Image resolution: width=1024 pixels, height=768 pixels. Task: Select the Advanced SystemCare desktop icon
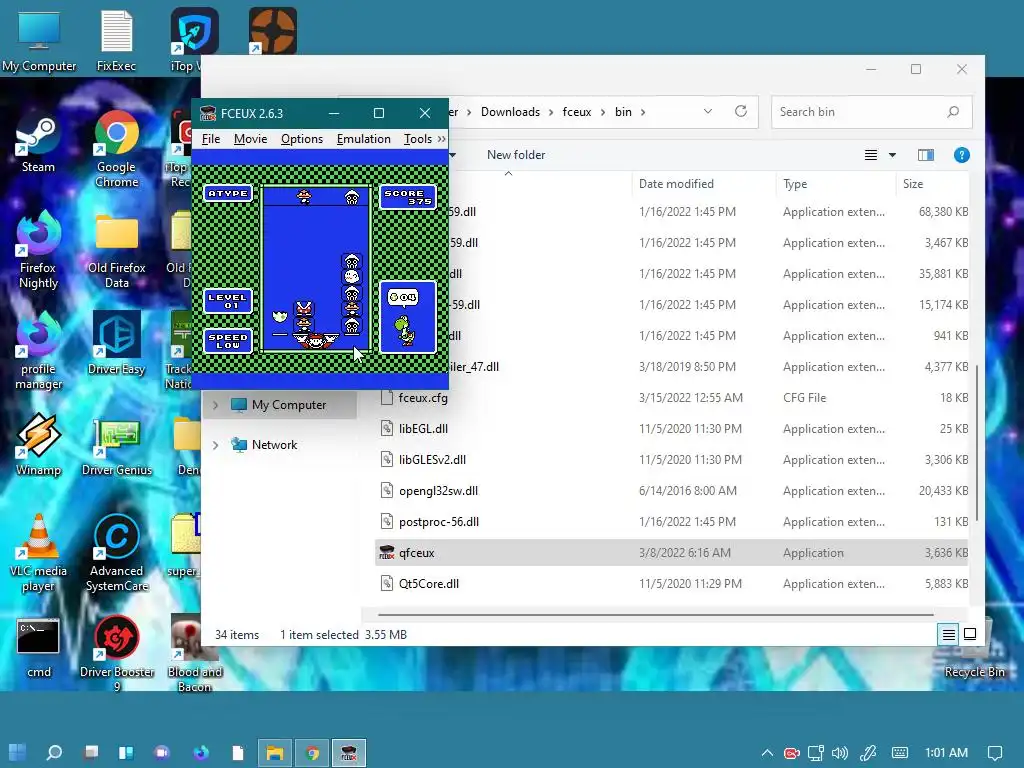click(x=116, y=554)
